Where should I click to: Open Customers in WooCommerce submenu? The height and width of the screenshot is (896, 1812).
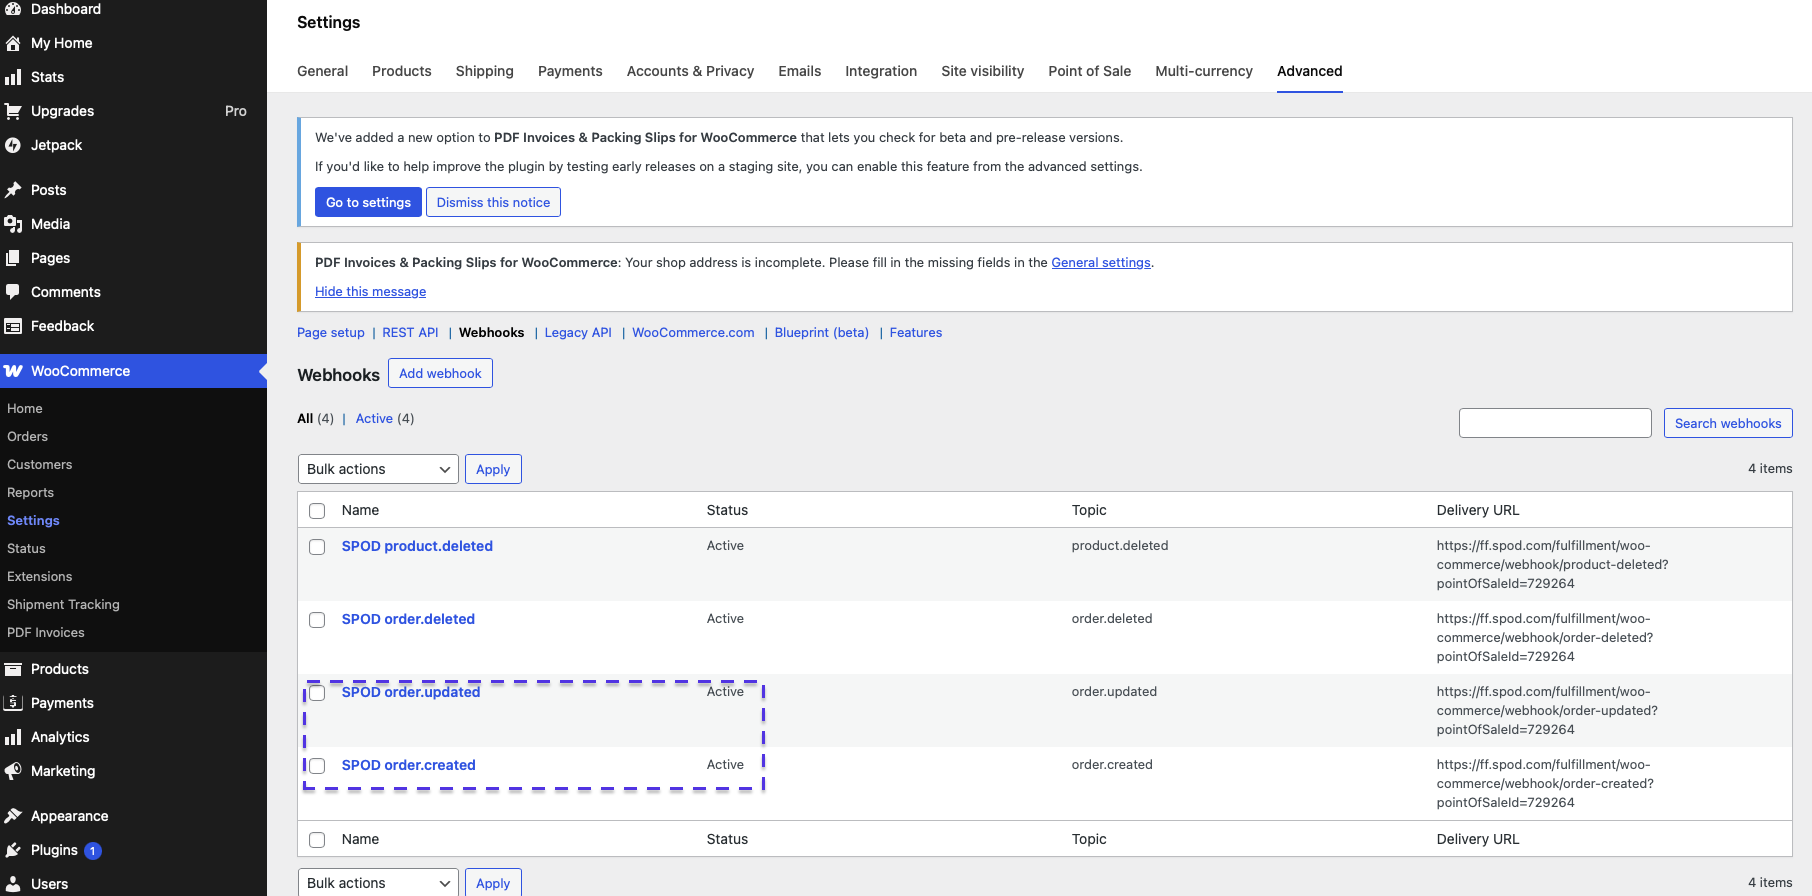click(39, 464)
